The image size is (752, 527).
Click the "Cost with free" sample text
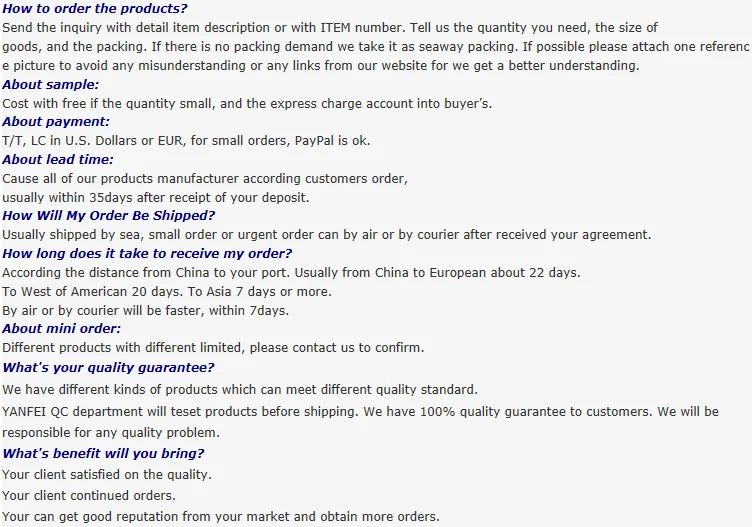click(x=247, y=103)
